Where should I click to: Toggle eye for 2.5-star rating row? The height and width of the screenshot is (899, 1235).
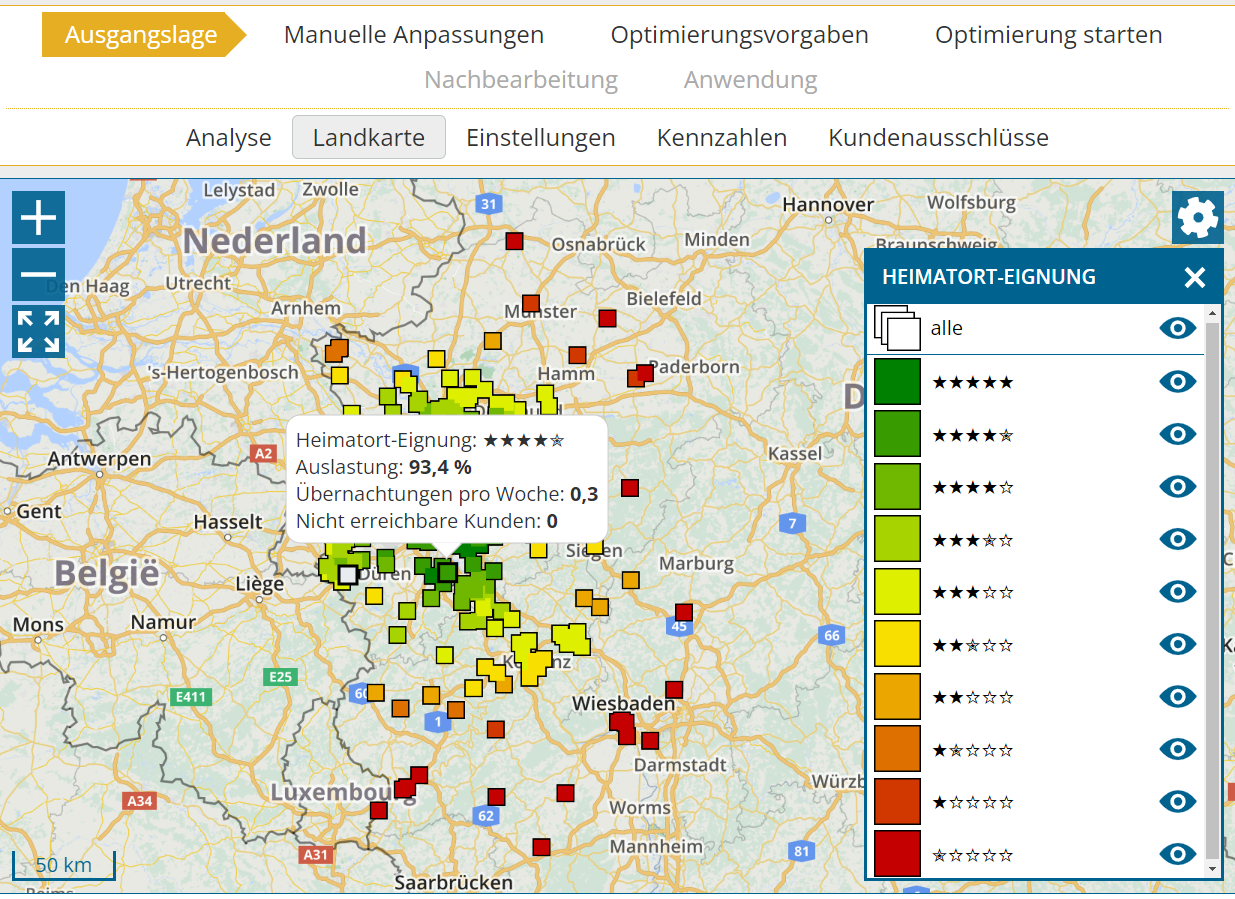(x=1178, y=644)
